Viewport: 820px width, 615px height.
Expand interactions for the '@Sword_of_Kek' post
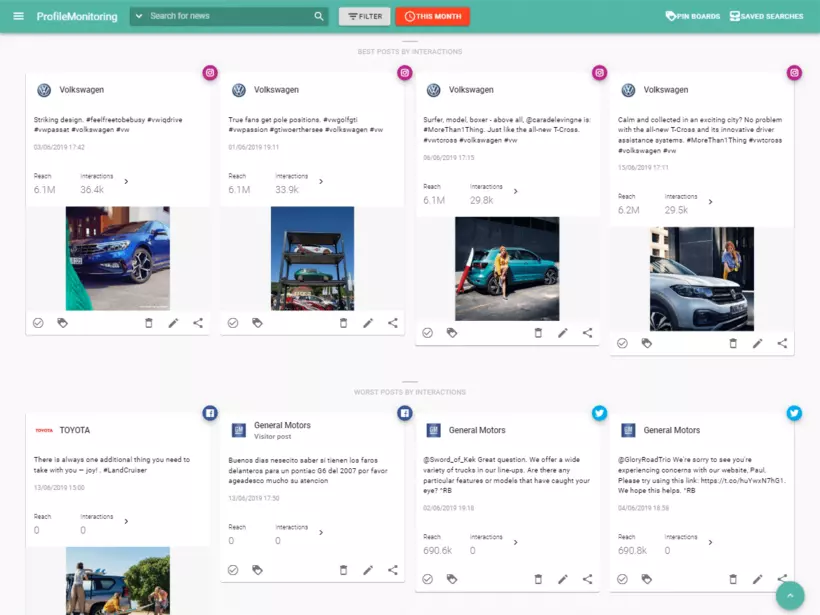click(516, 542)
